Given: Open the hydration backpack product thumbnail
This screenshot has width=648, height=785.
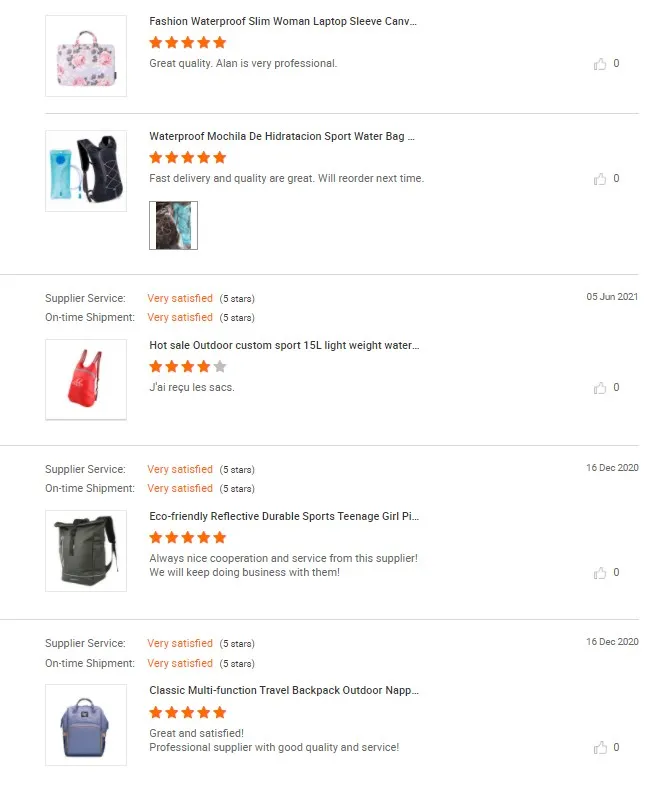Looking at the screenshot, I should pos(86,171).
